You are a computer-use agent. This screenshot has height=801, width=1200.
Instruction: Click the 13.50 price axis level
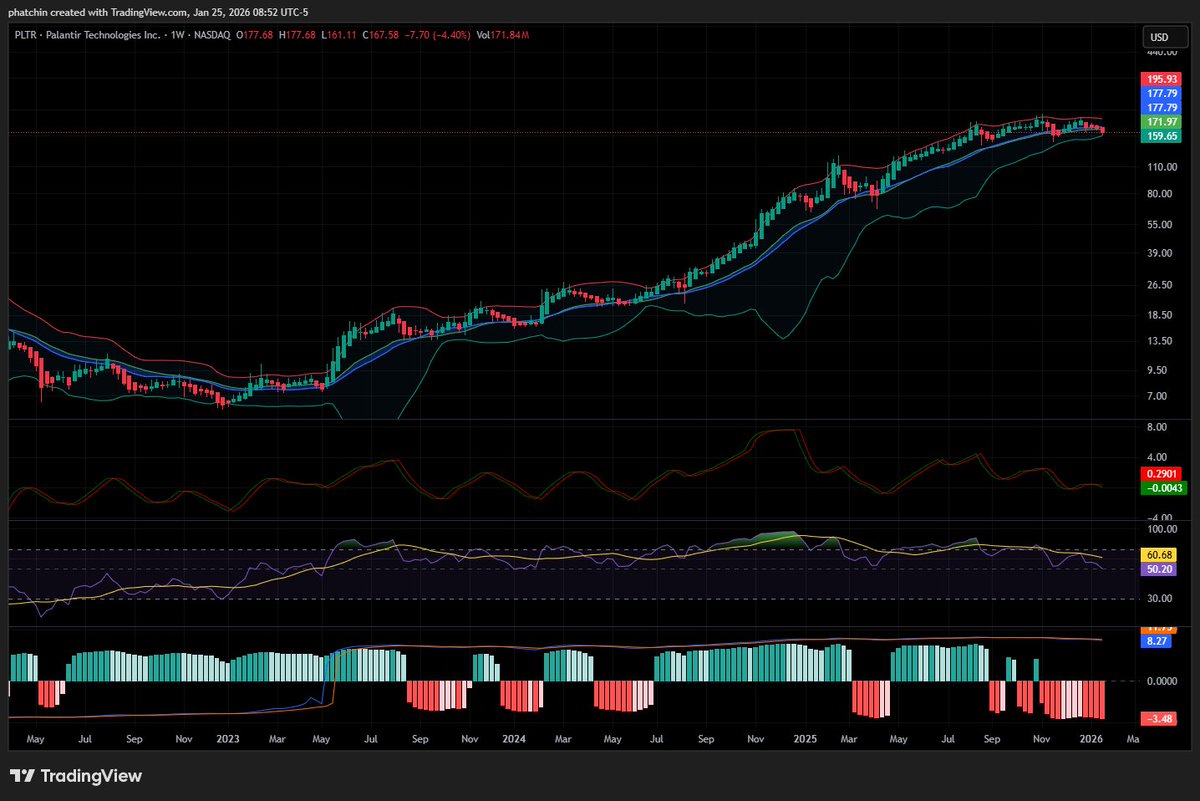pos(1160,341)
